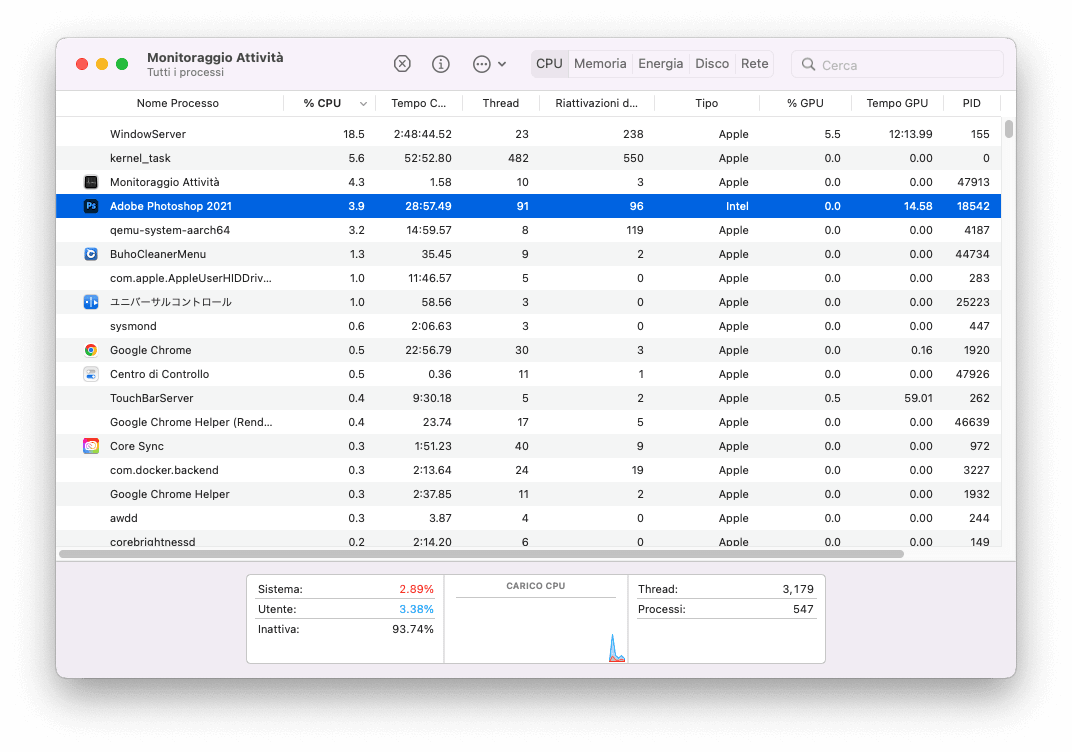Screen dimensions: 1072x752
Task: Select Google Chrome Helper (Rend... row
Action: coord(528,422)
